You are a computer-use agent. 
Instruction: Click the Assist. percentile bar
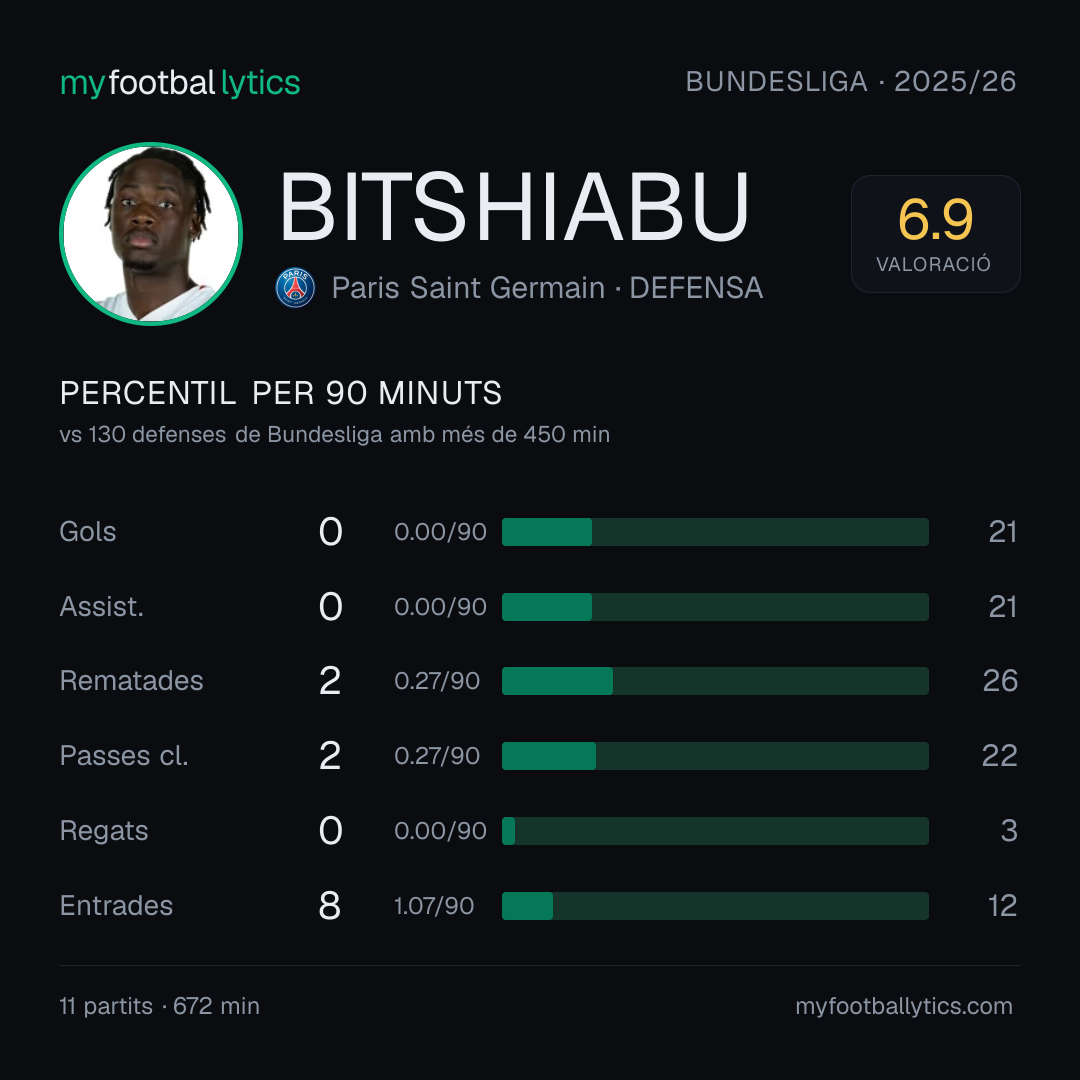point(715,607)
